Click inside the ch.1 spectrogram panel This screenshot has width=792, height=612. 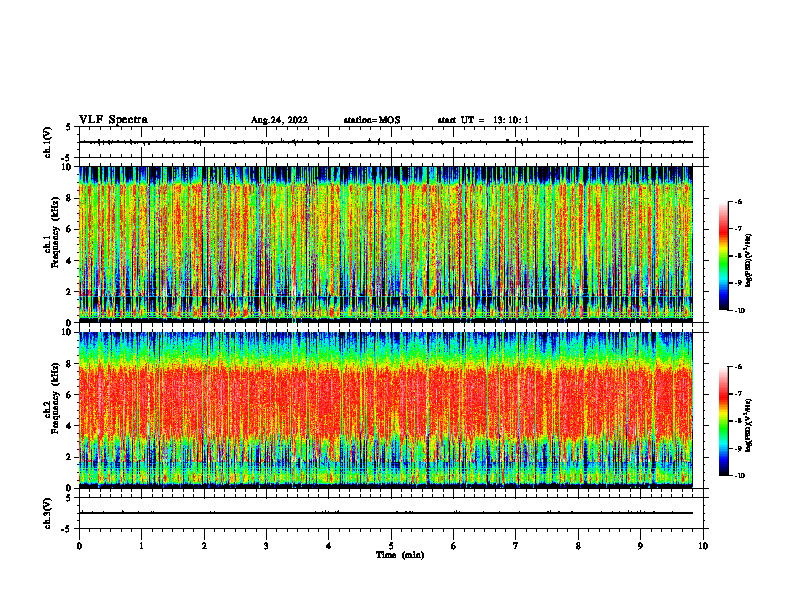click(x=386, y=244)
